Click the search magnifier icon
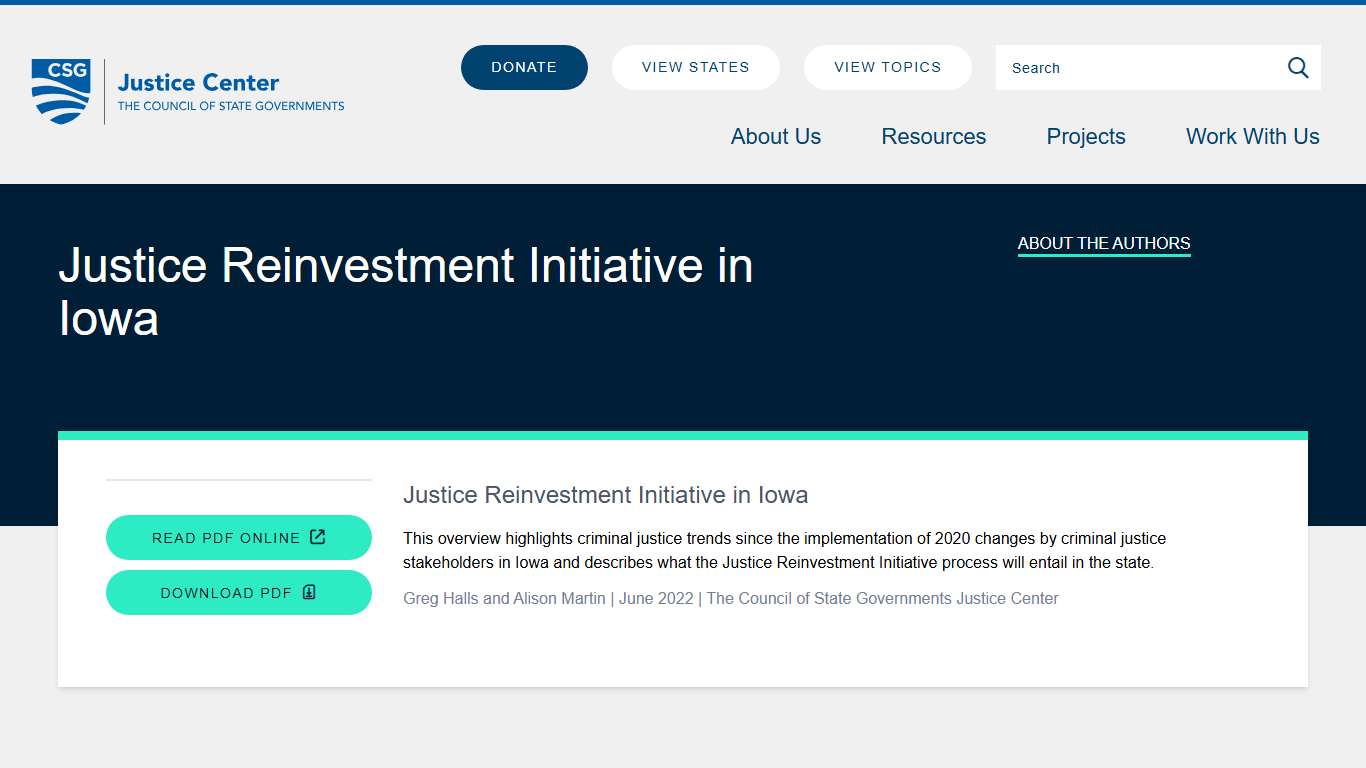This screenshot has height=768, width=1366. [x=1297, y=67]
